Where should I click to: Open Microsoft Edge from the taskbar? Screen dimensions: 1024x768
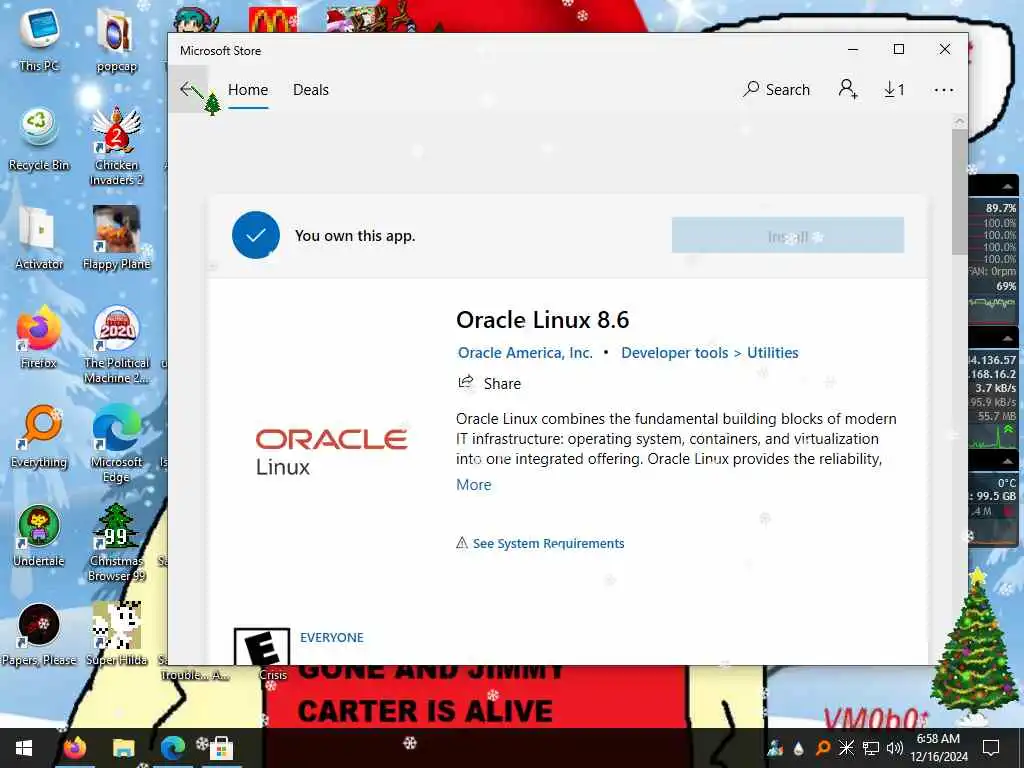(x=172, y=748)
